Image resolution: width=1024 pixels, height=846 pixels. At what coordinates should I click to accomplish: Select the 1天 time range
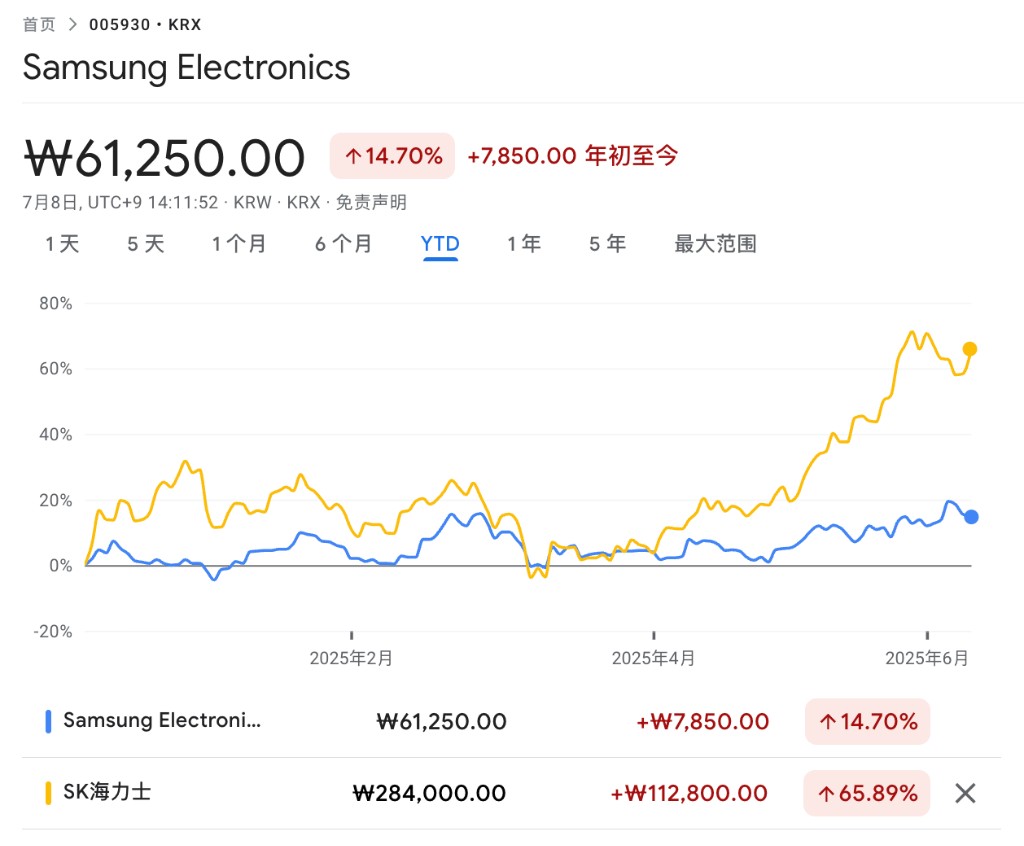click(62, 244)
